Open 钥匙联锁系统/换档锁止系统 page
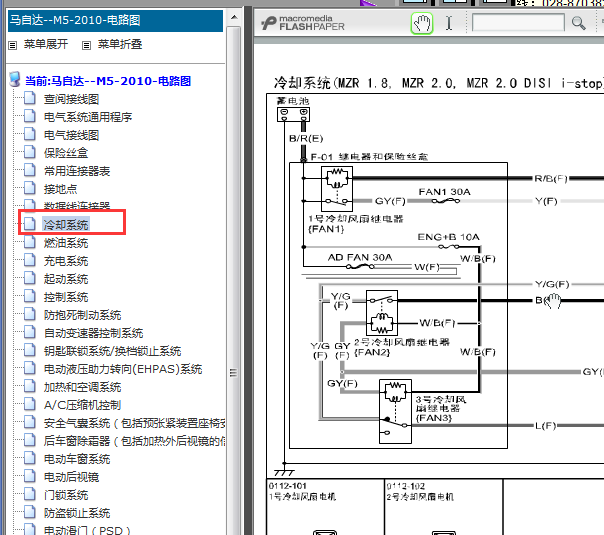 [x=112, y=351]
